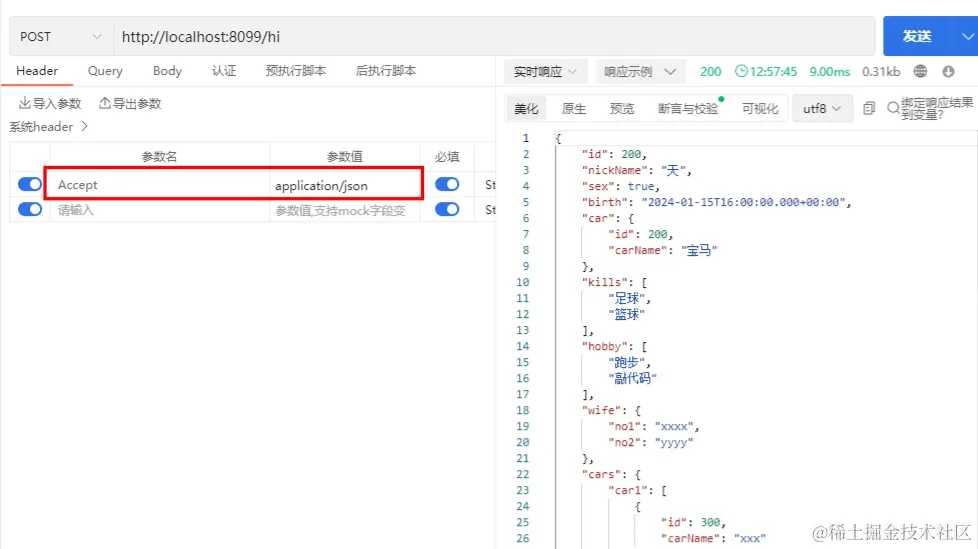Click the "no1": "xxxx" response line
The width and height of the screenshot is (978, 549).
pyautogui.click(x=654, y=426)
